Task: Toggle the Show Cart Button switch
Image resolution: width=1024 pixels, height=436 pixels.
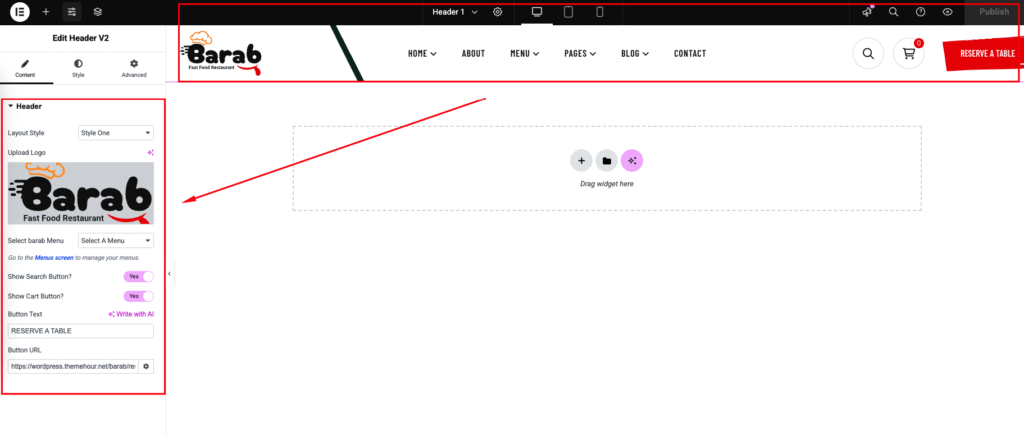Action: pos(138,296)
